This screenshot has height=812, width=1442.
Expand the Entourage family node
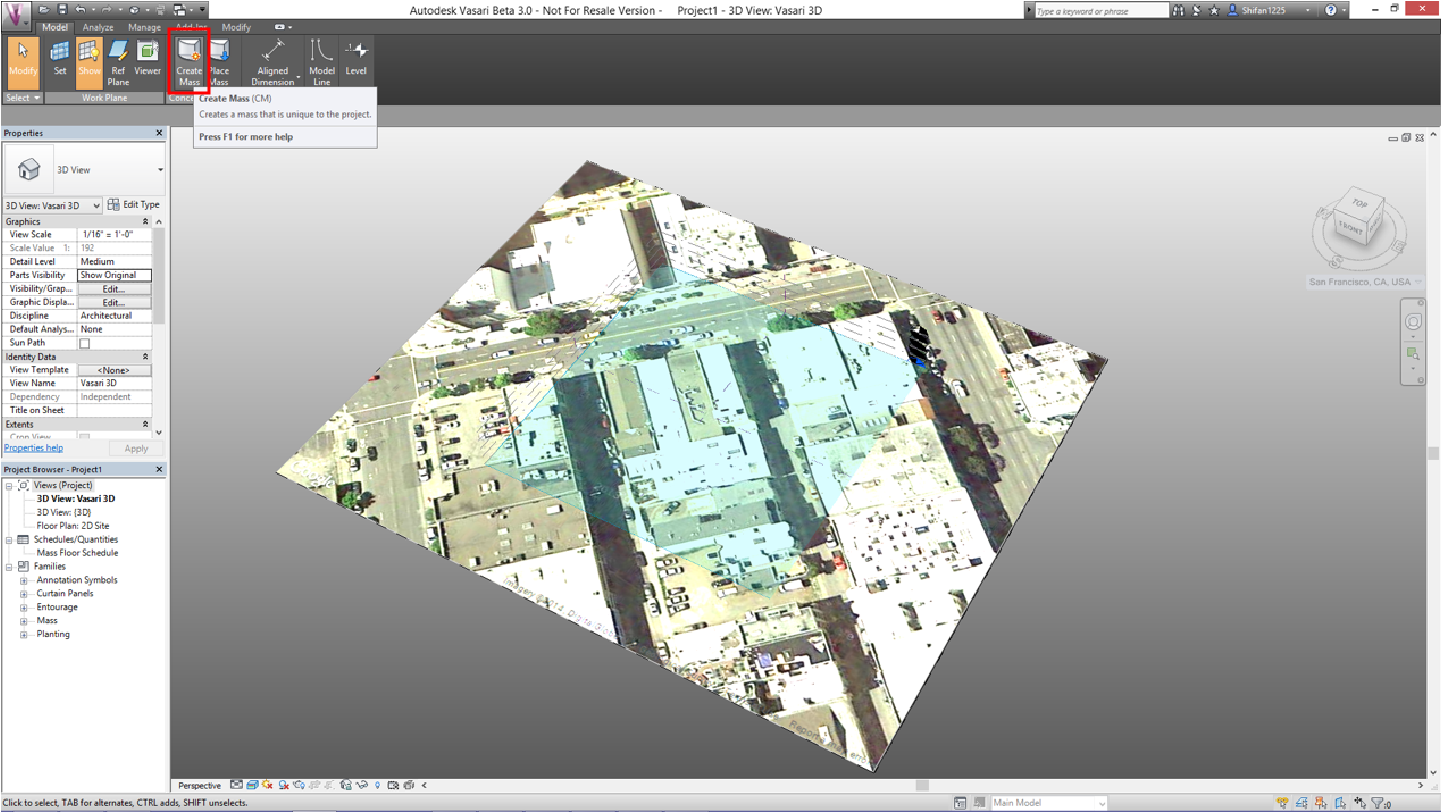pyautogui.click(x=23, y=607)
